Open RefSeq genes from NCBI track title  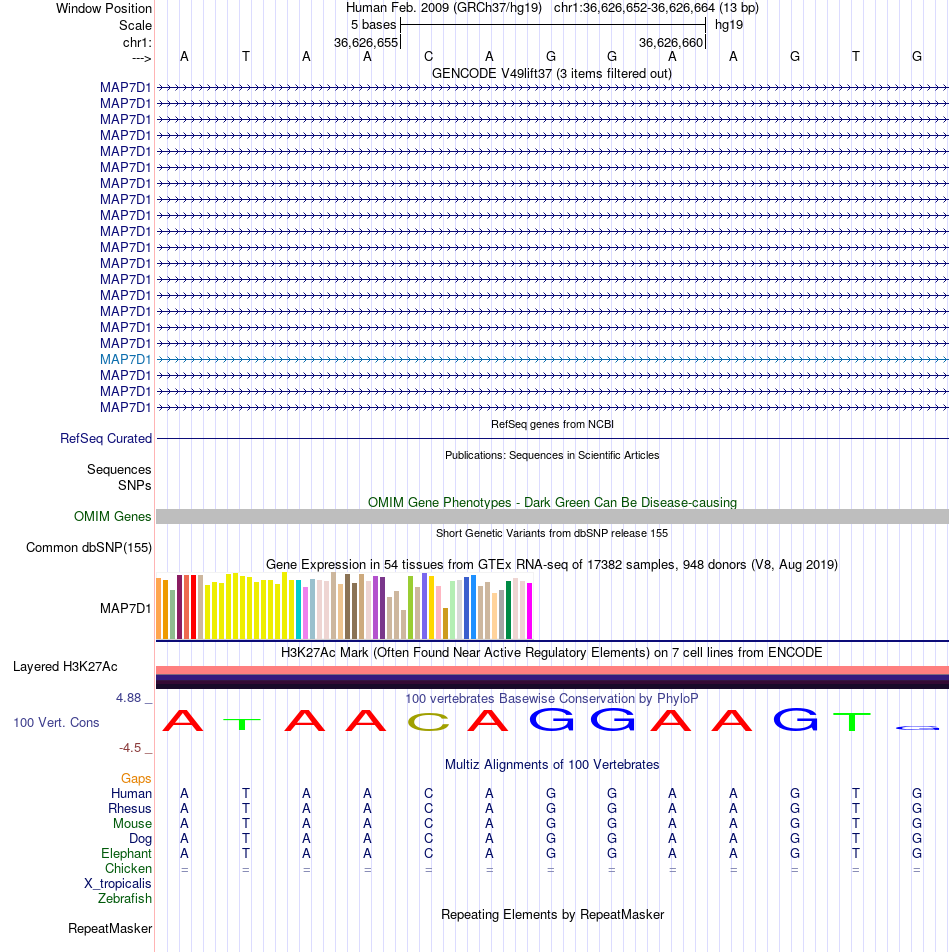tap(552, 424)
